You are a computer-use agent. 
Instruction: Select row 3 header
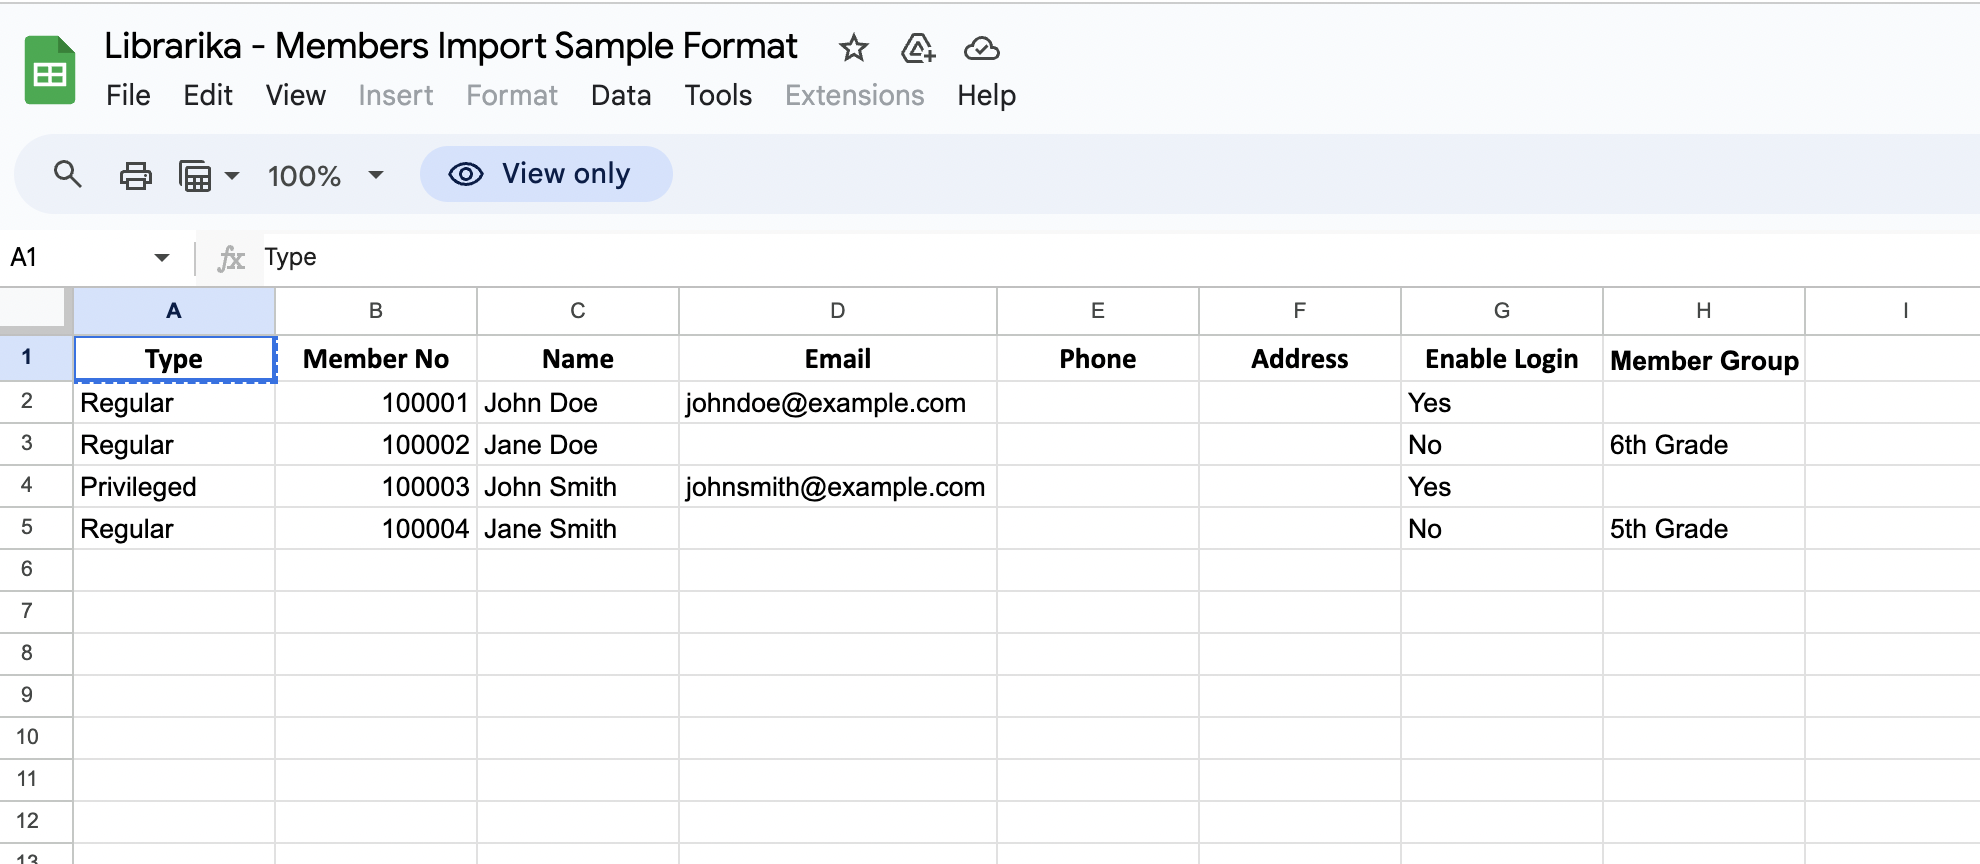(x=27, y=443)
